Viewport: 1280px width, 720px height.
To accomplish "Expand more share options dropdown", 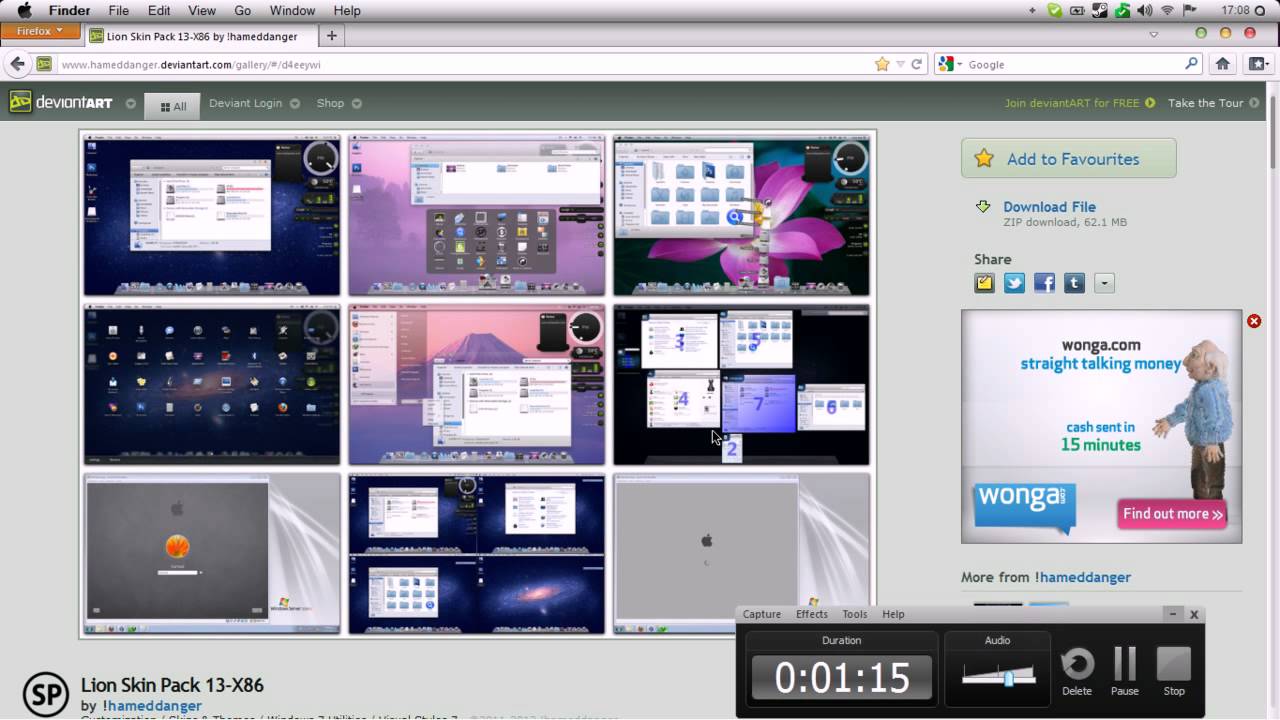I will click(1104, 283).
